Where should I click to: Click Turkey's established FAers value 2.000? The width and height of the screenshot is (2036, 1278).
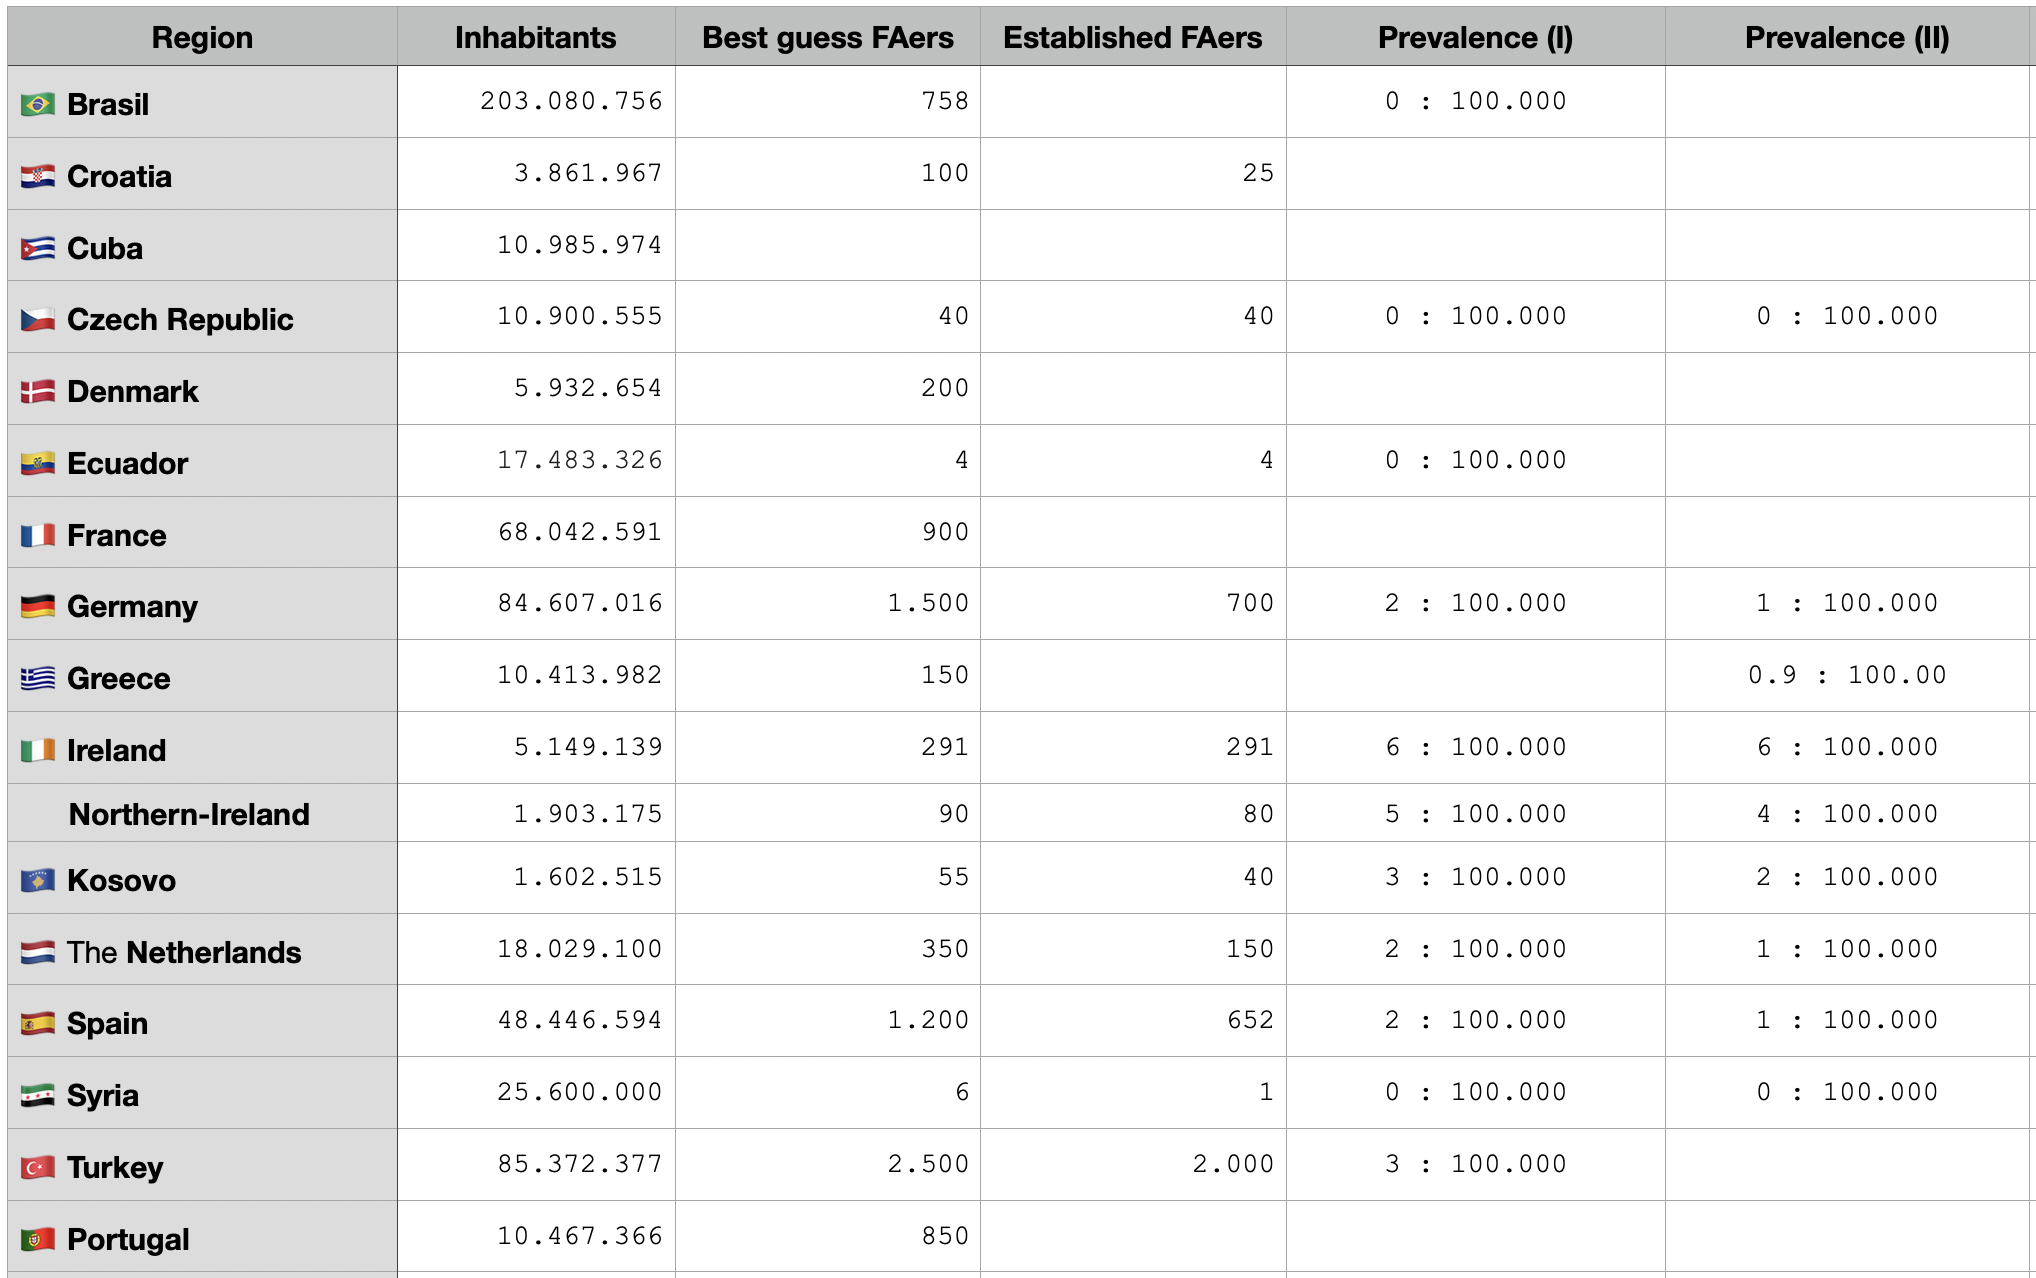click(1232, 1164)
